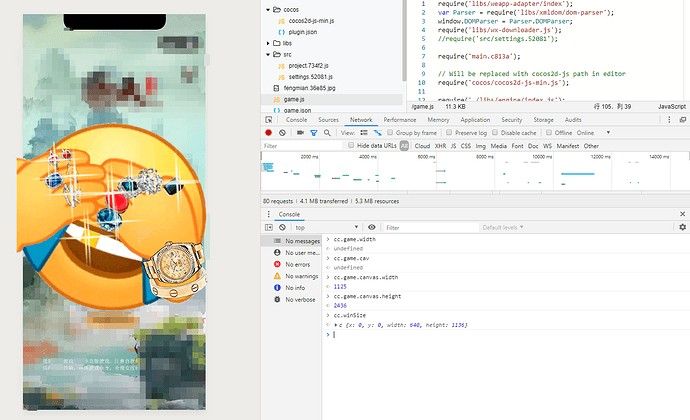Tick the Hide data URLs checkbox
This screenshot has width=690, height=420.
click(x=351, y=145)
